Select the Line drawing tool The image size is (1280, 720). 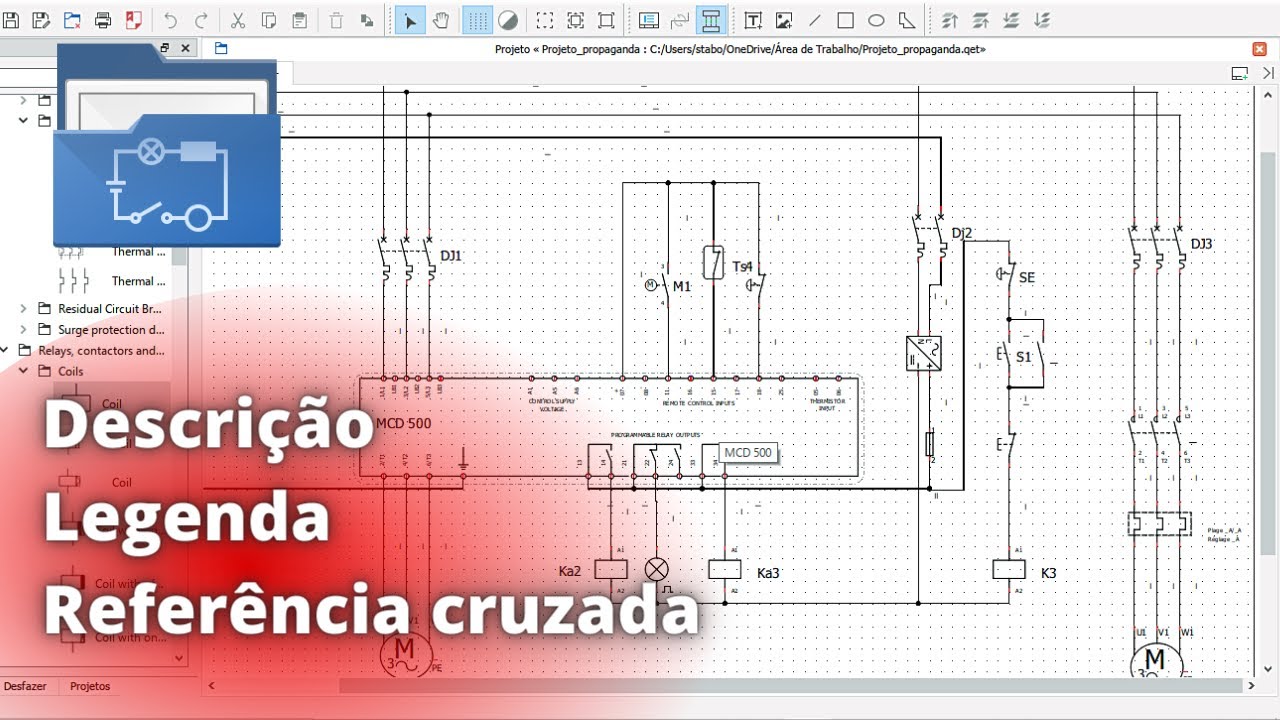(815, 20)
